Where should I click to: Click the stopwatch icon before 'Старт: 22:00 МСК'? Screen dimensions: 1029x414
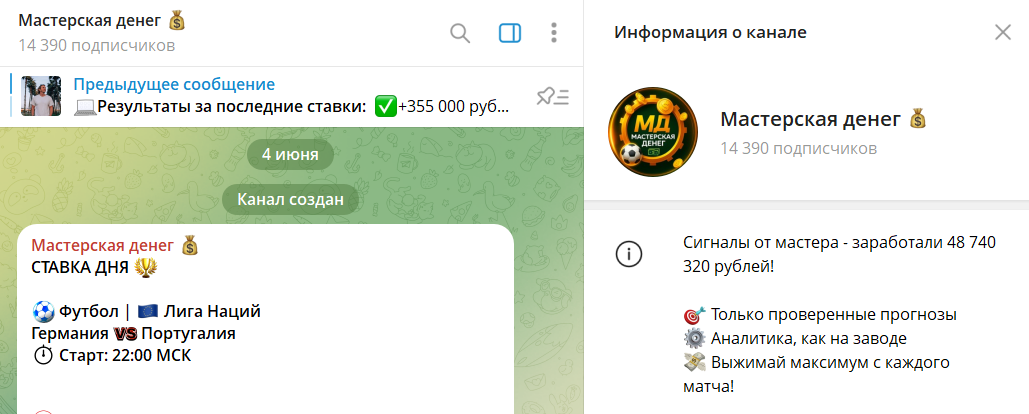(x=43, y=356)
